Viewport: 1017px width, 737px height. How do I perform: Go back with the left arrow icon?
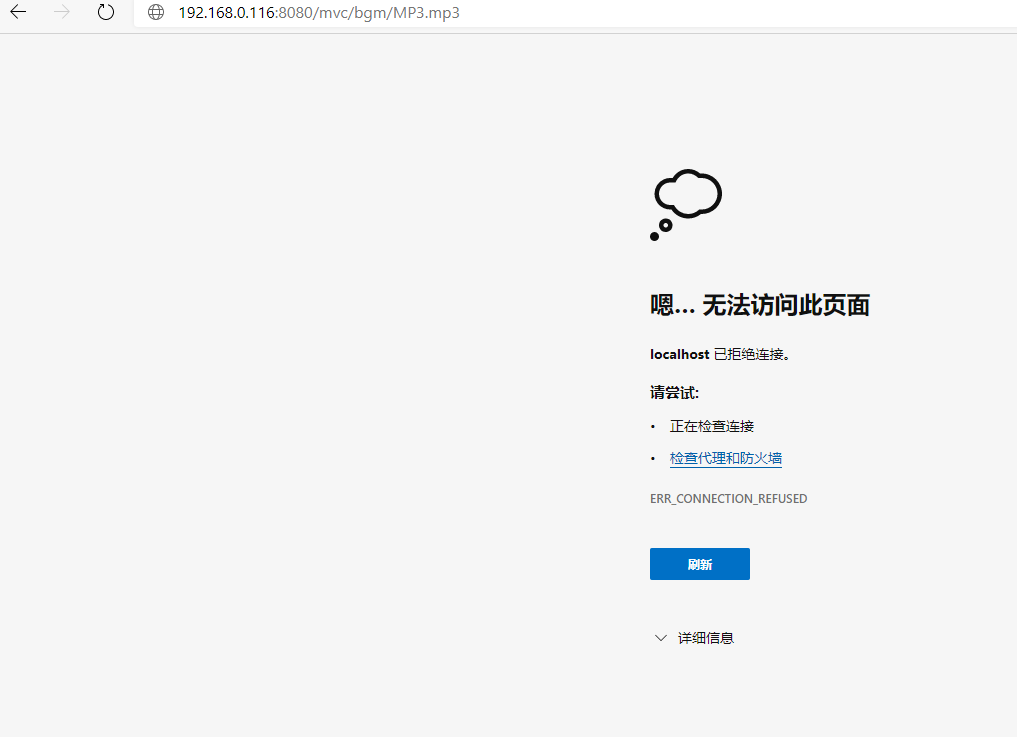(x=18, y=12)
